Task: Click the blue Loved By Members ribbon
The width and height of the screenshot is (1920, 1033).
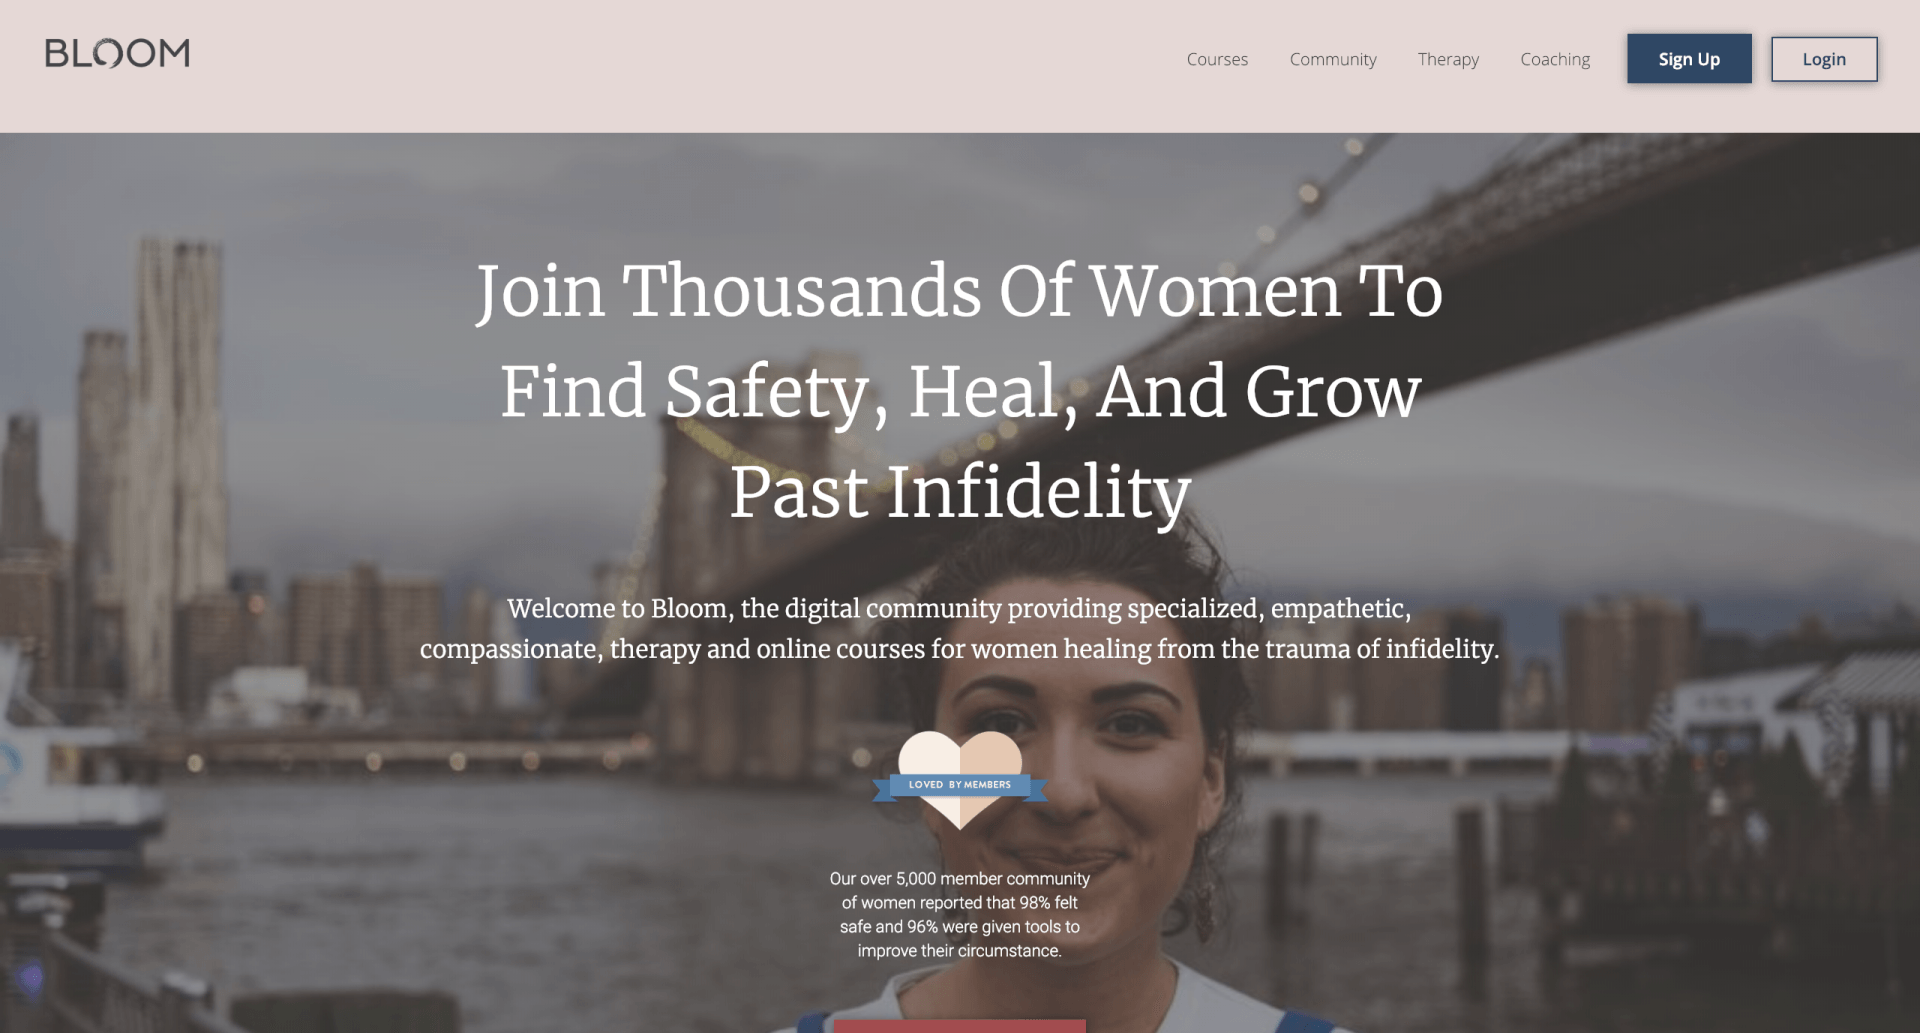Action: (960, 786)
